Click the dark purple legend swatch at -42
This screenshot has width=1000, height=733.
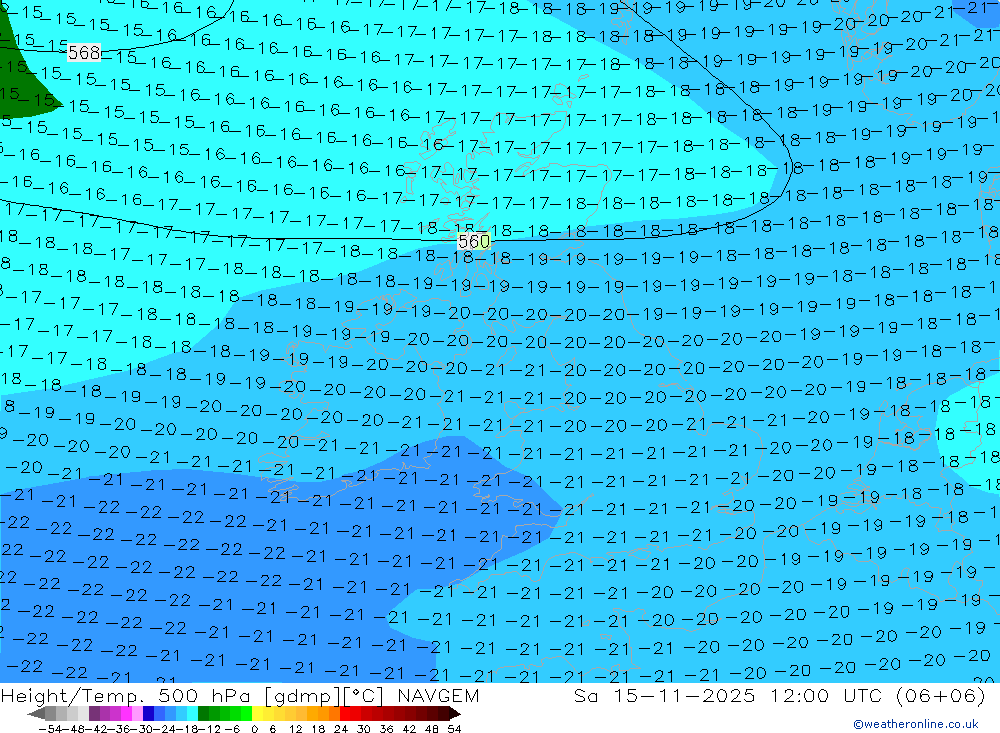coord(94,713)
